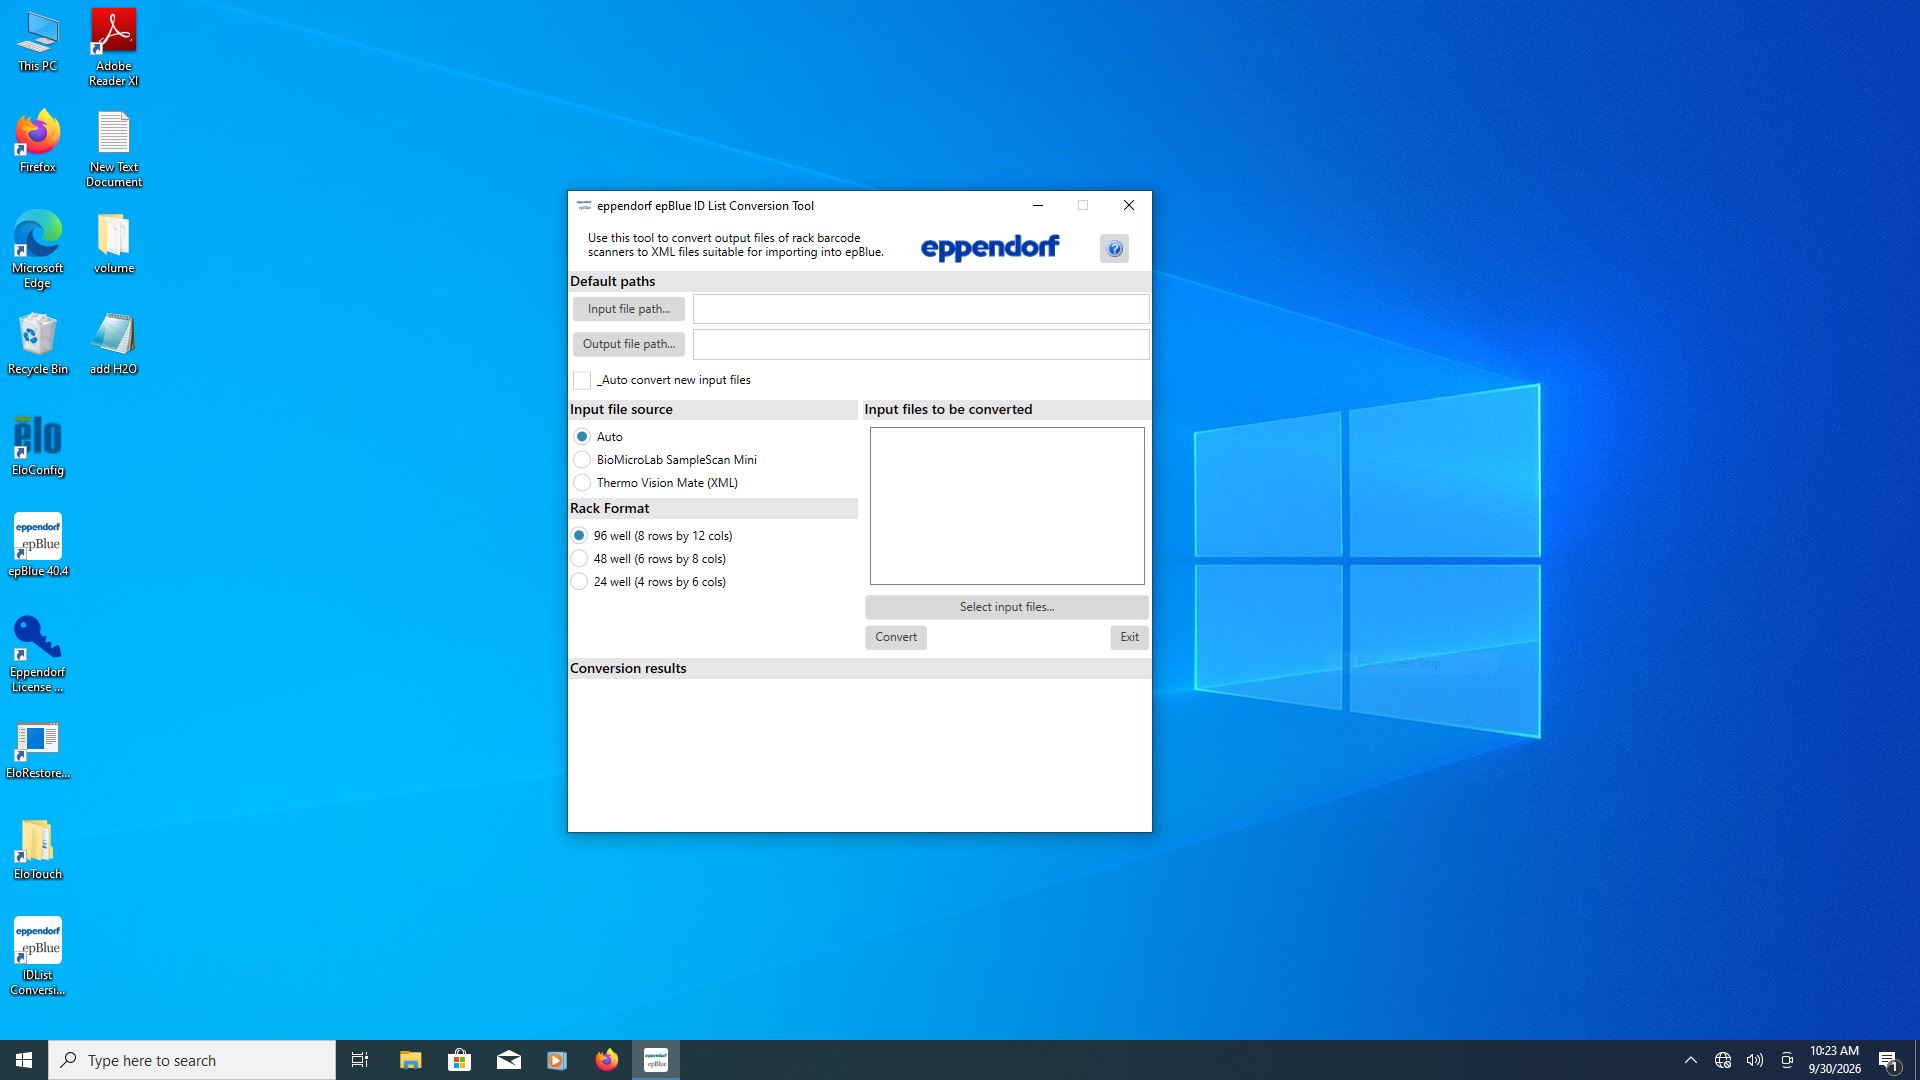Select epBlue conversion tool taskbar button
This screenshot has height=1080, width=1920.
point(656,1060)
